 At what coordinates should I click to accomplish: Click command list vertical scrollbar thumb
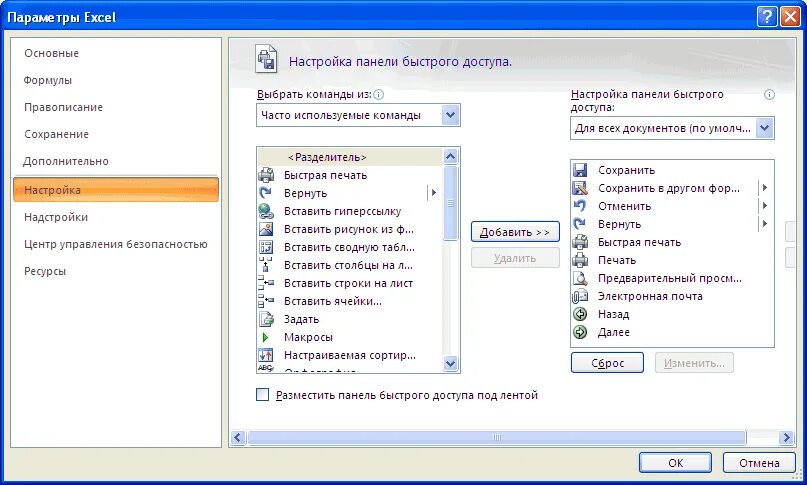pos(450,203)
